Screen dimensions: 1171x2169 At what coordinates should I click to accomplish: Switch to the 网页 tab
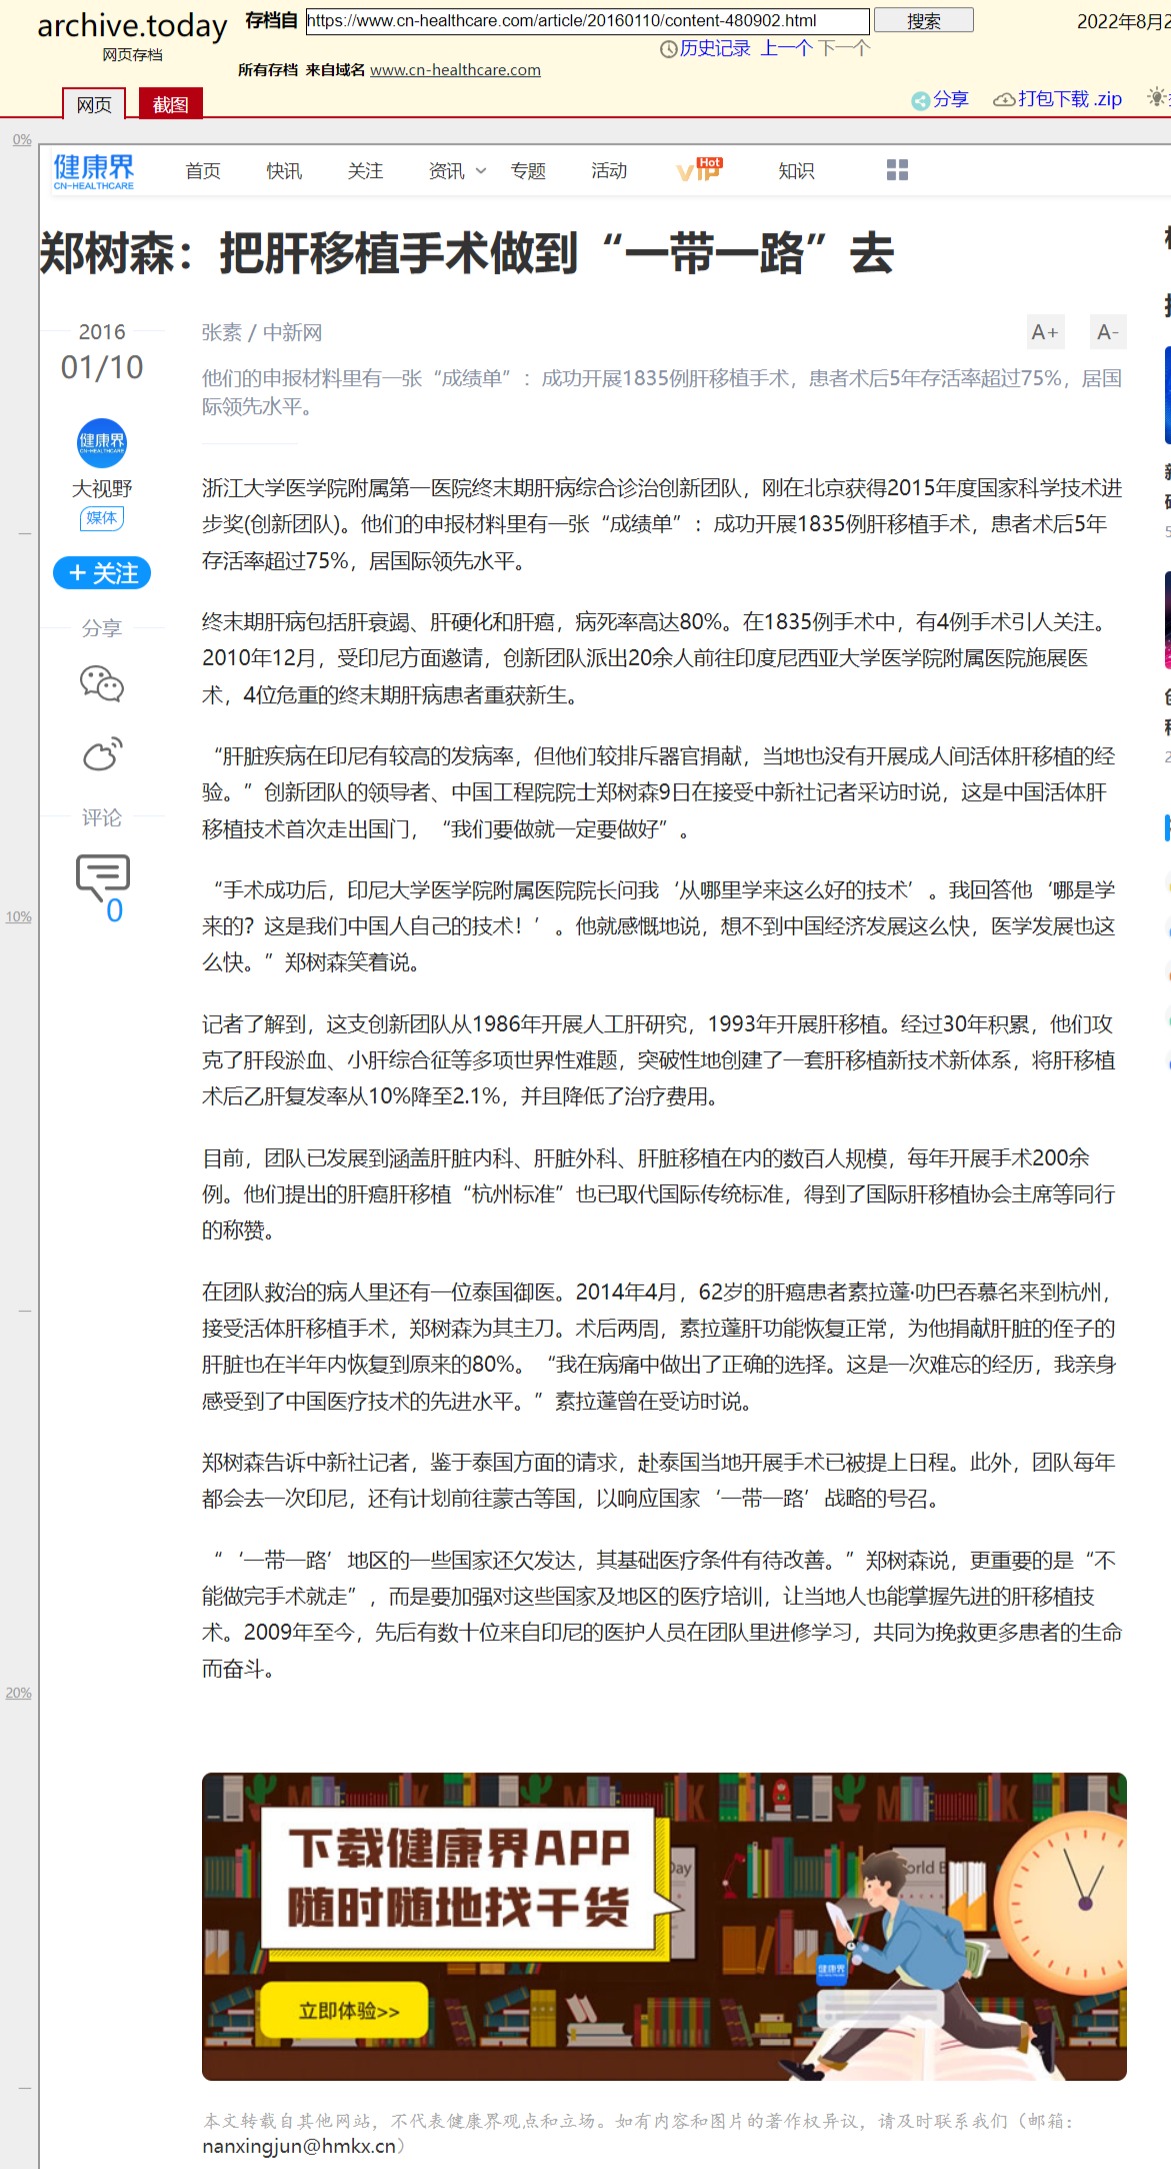[94, 104]
